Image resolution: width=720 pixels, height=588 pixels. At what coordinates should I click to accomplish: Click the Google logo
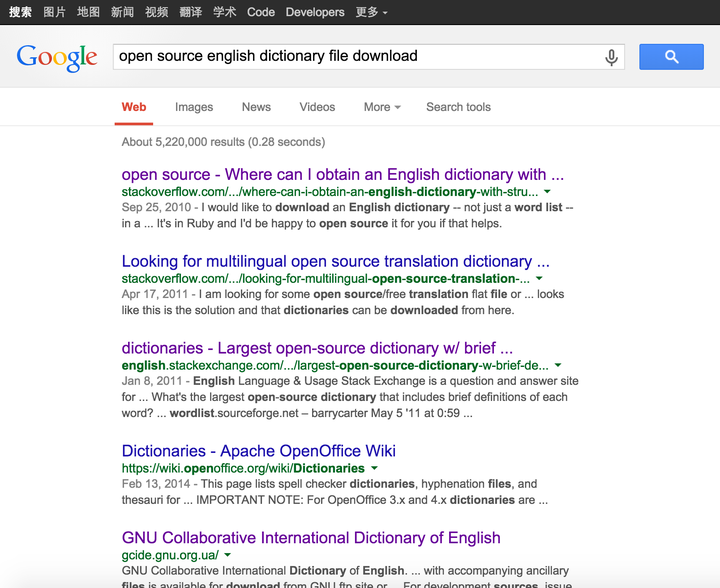57,58
